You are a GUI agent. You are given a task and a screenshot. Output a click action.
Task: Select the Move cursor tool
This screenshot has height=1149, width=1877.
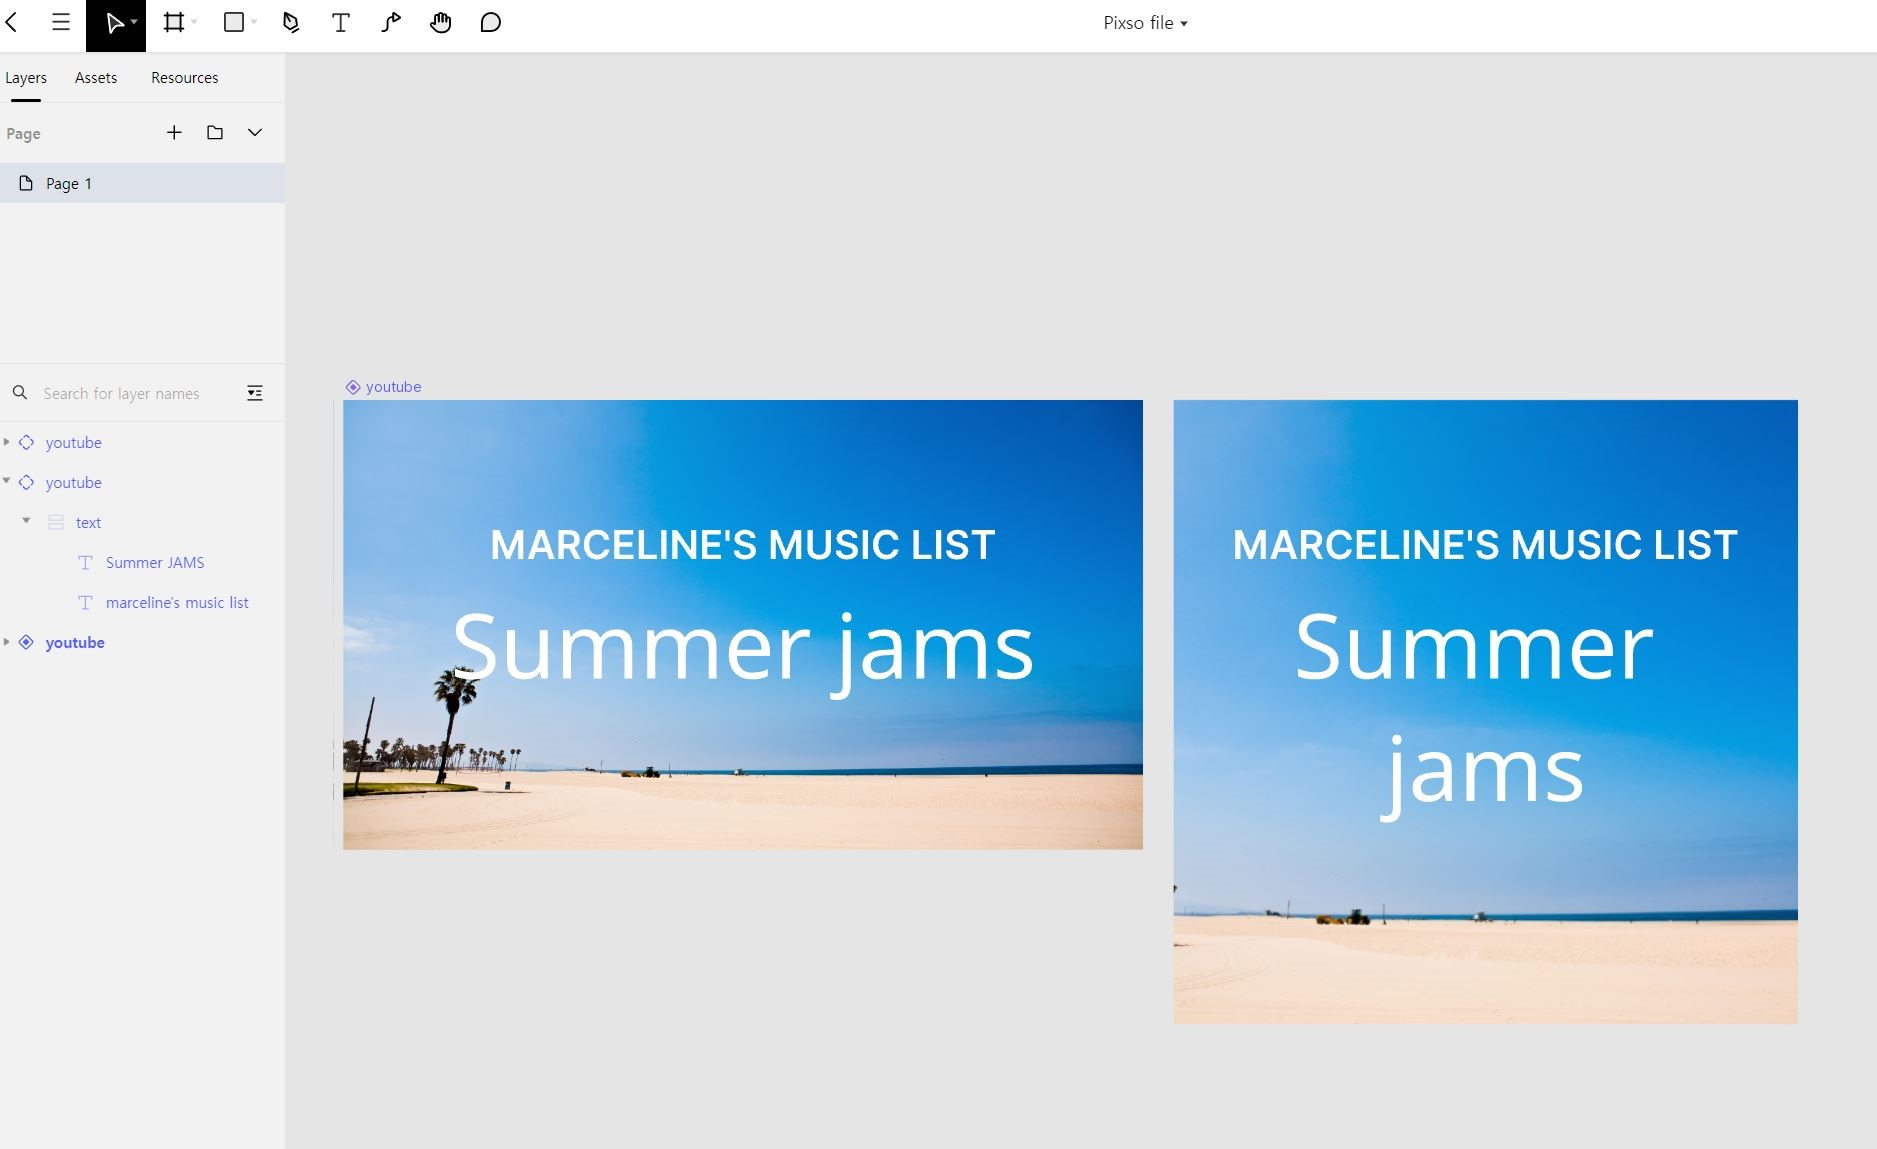tap(113, 23)
